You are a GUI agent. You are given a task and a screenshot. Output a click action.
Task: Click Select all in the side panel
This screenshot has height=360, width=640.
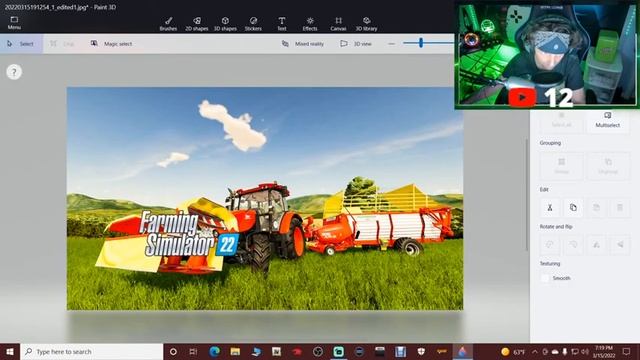[x=561, y=121]
